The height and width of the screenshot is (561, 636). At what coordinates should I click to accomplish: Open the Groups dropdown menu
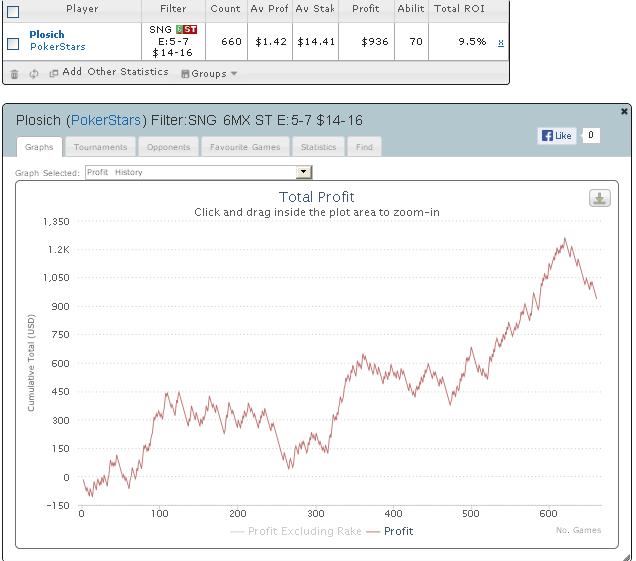click(209, 73)
